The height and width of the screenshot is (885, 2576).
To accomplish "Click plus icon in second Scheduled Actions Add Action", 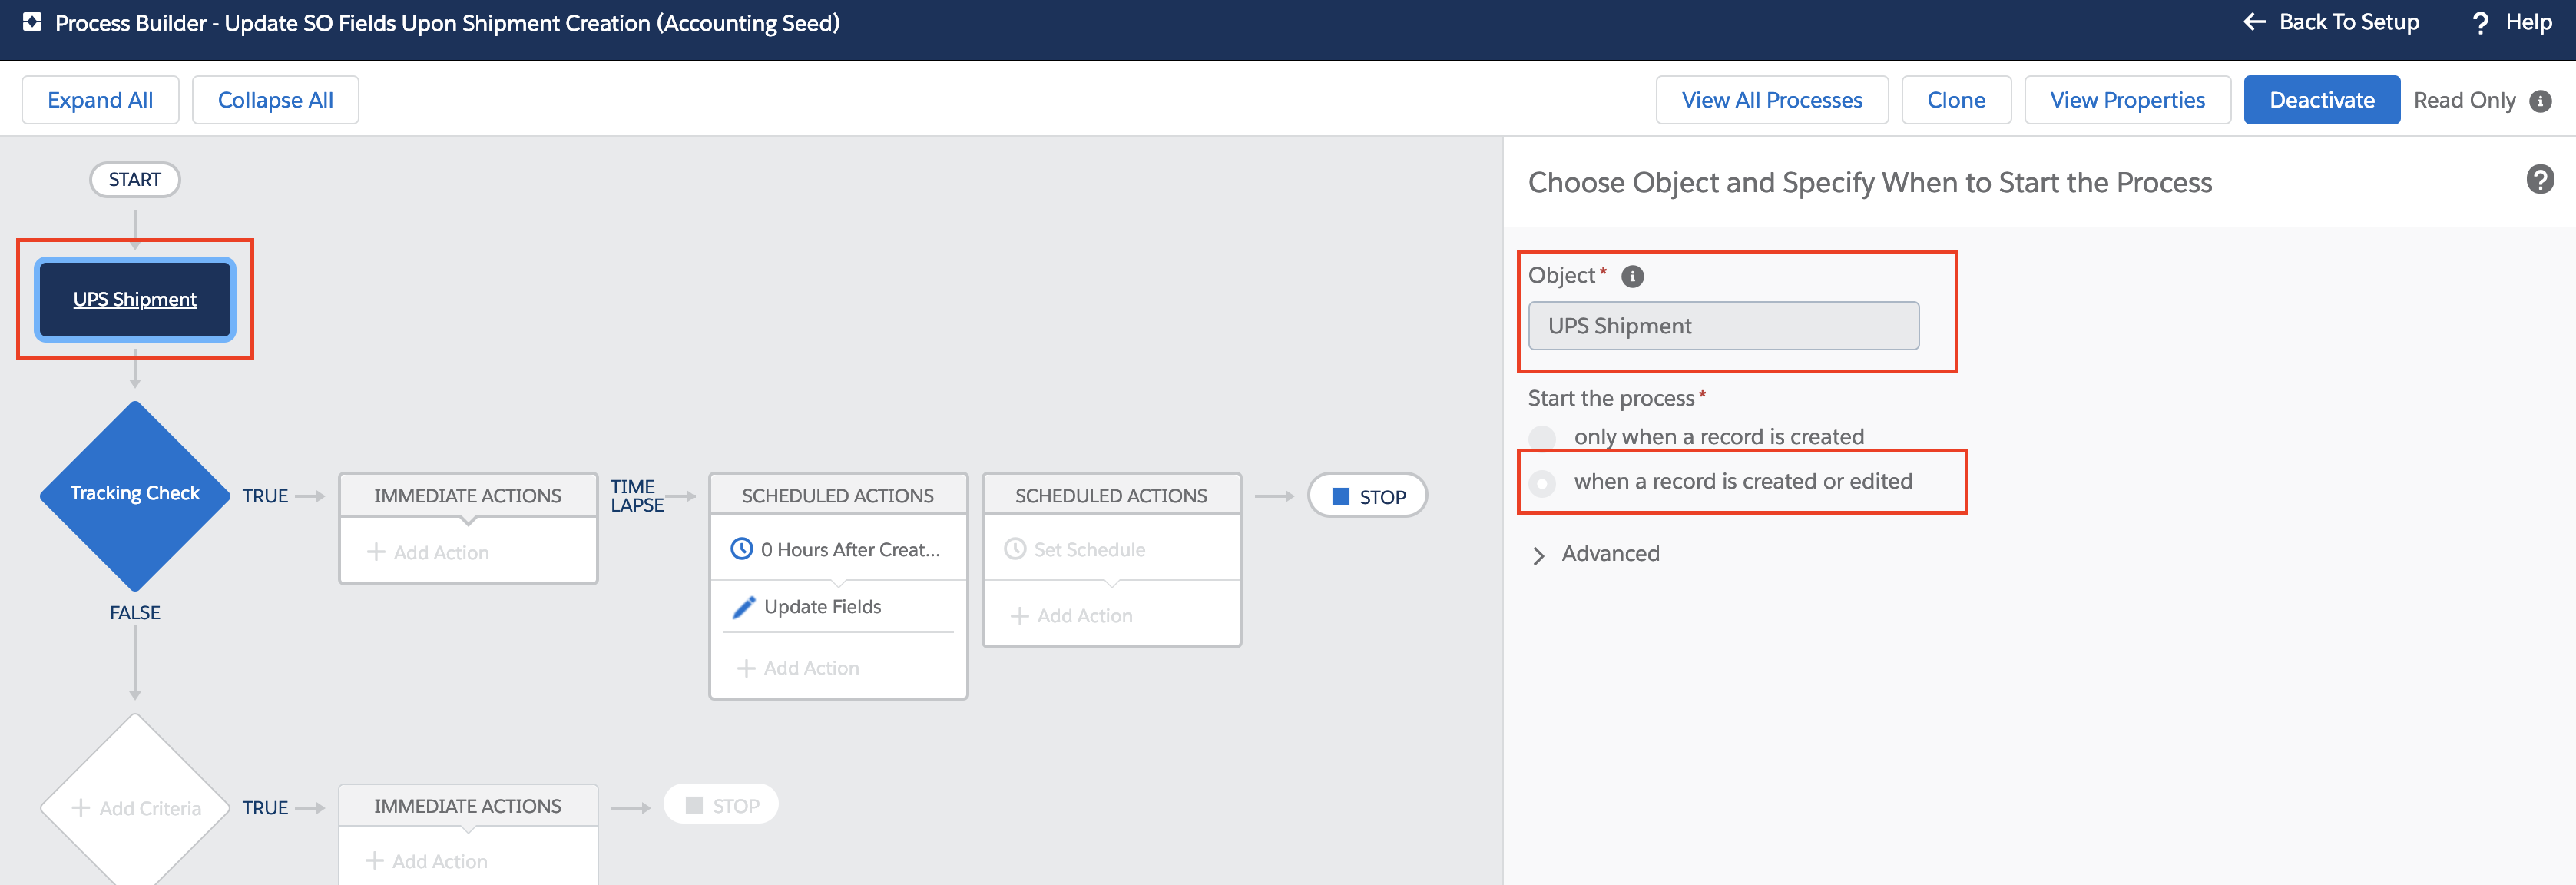I will pyautogui.click(x=1019, y=616).
